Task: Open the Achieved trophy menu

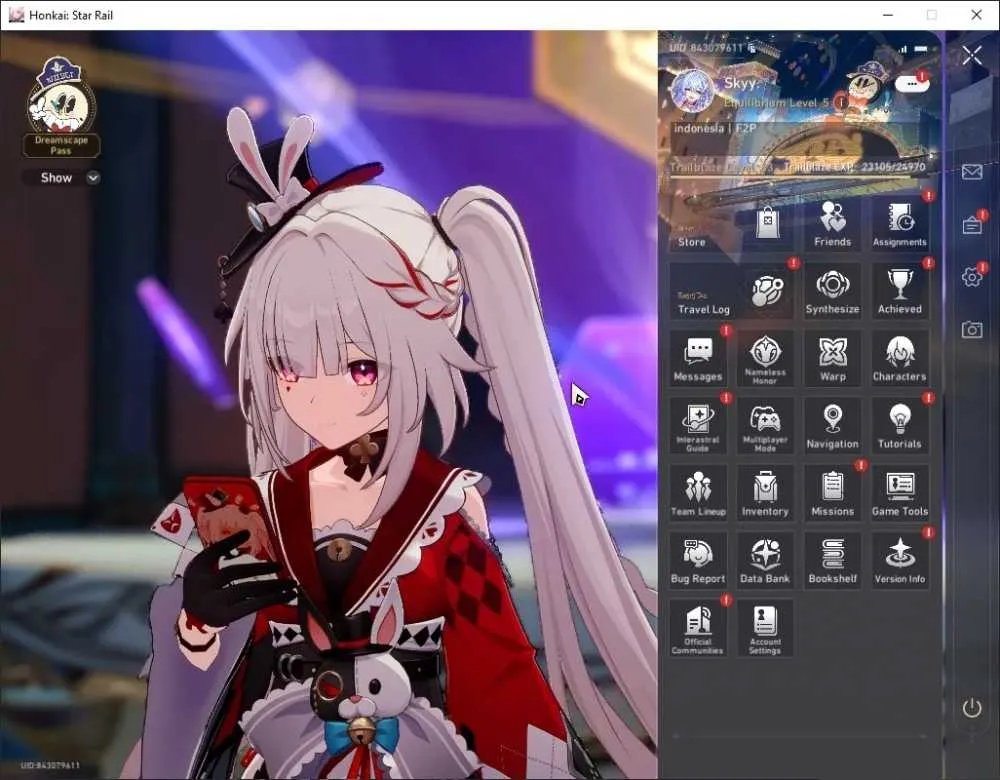Action: pyautogui.click(x=899, y=291)
